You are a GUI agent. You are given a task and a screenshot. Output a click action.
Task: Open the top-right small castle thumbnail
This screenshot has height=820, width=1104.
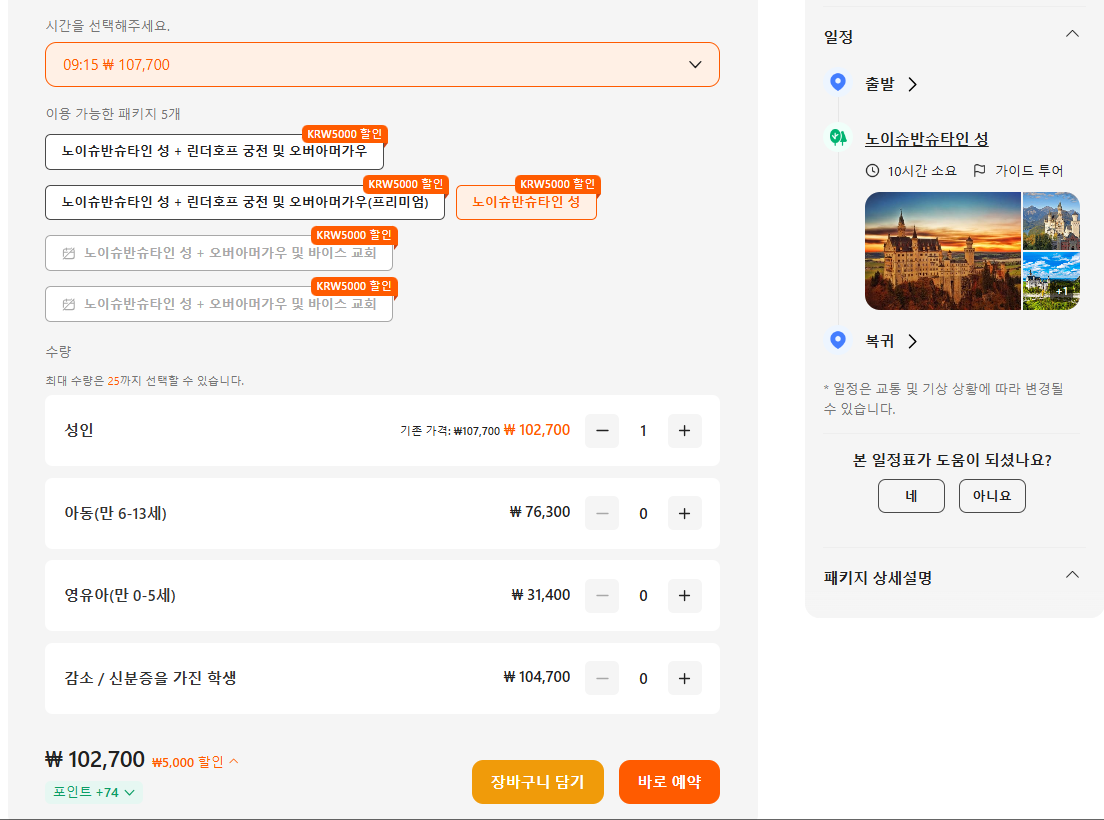1051,221
